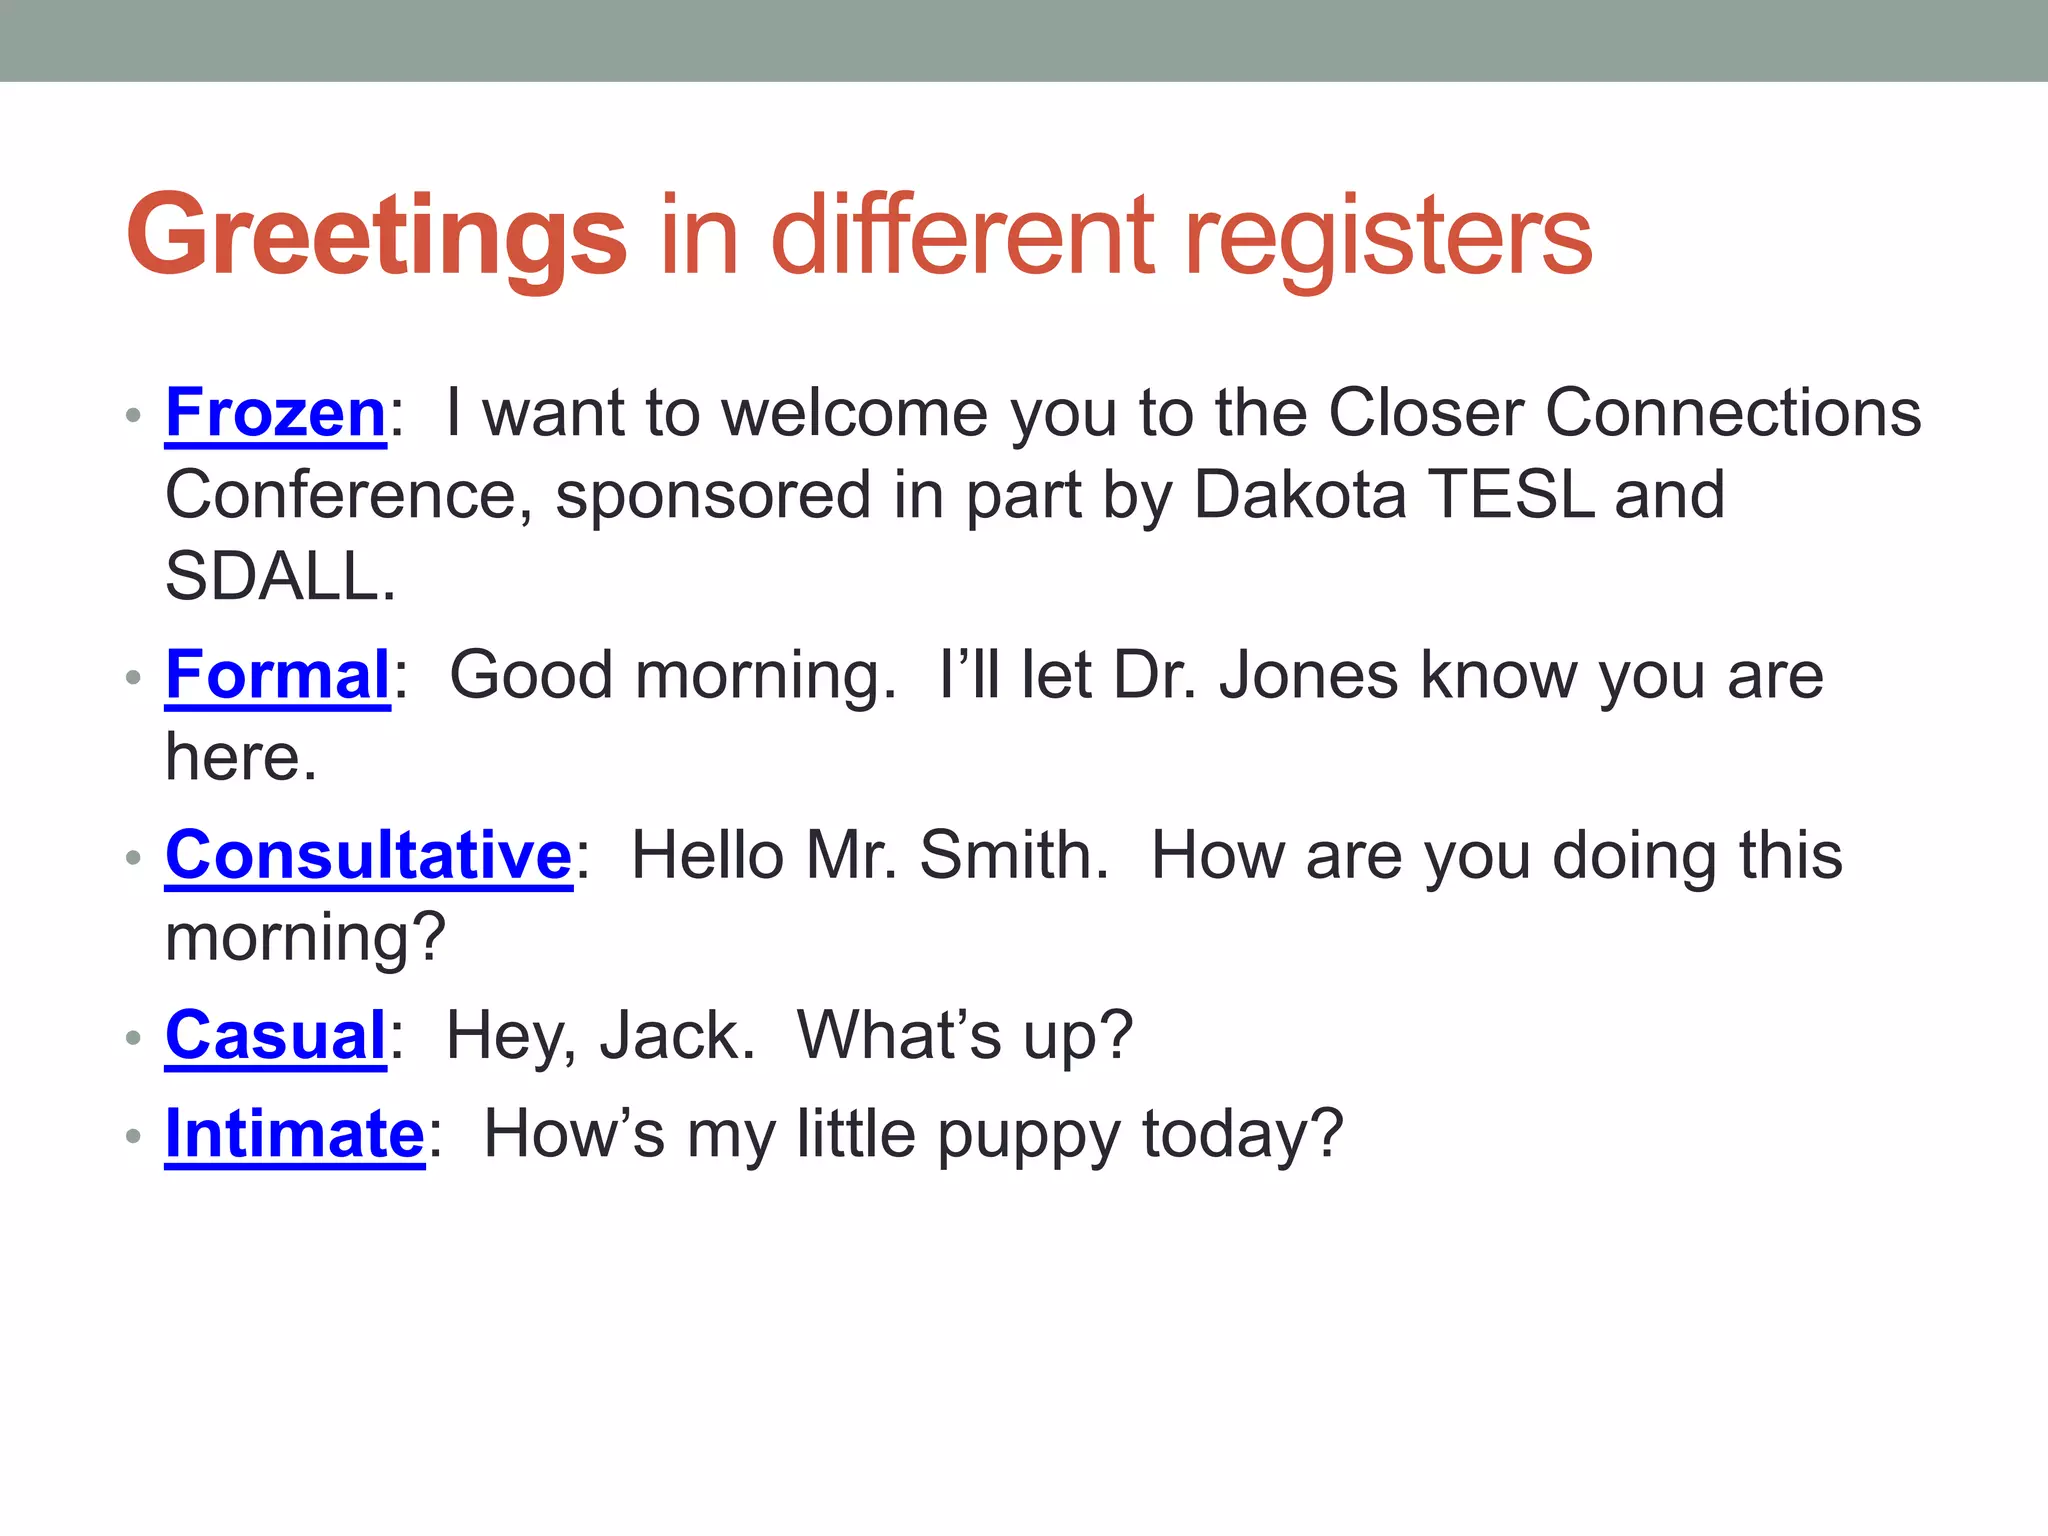Screen dimensions: 2048x1536
Task: Open the Casual link
Action: (275, 1035)
